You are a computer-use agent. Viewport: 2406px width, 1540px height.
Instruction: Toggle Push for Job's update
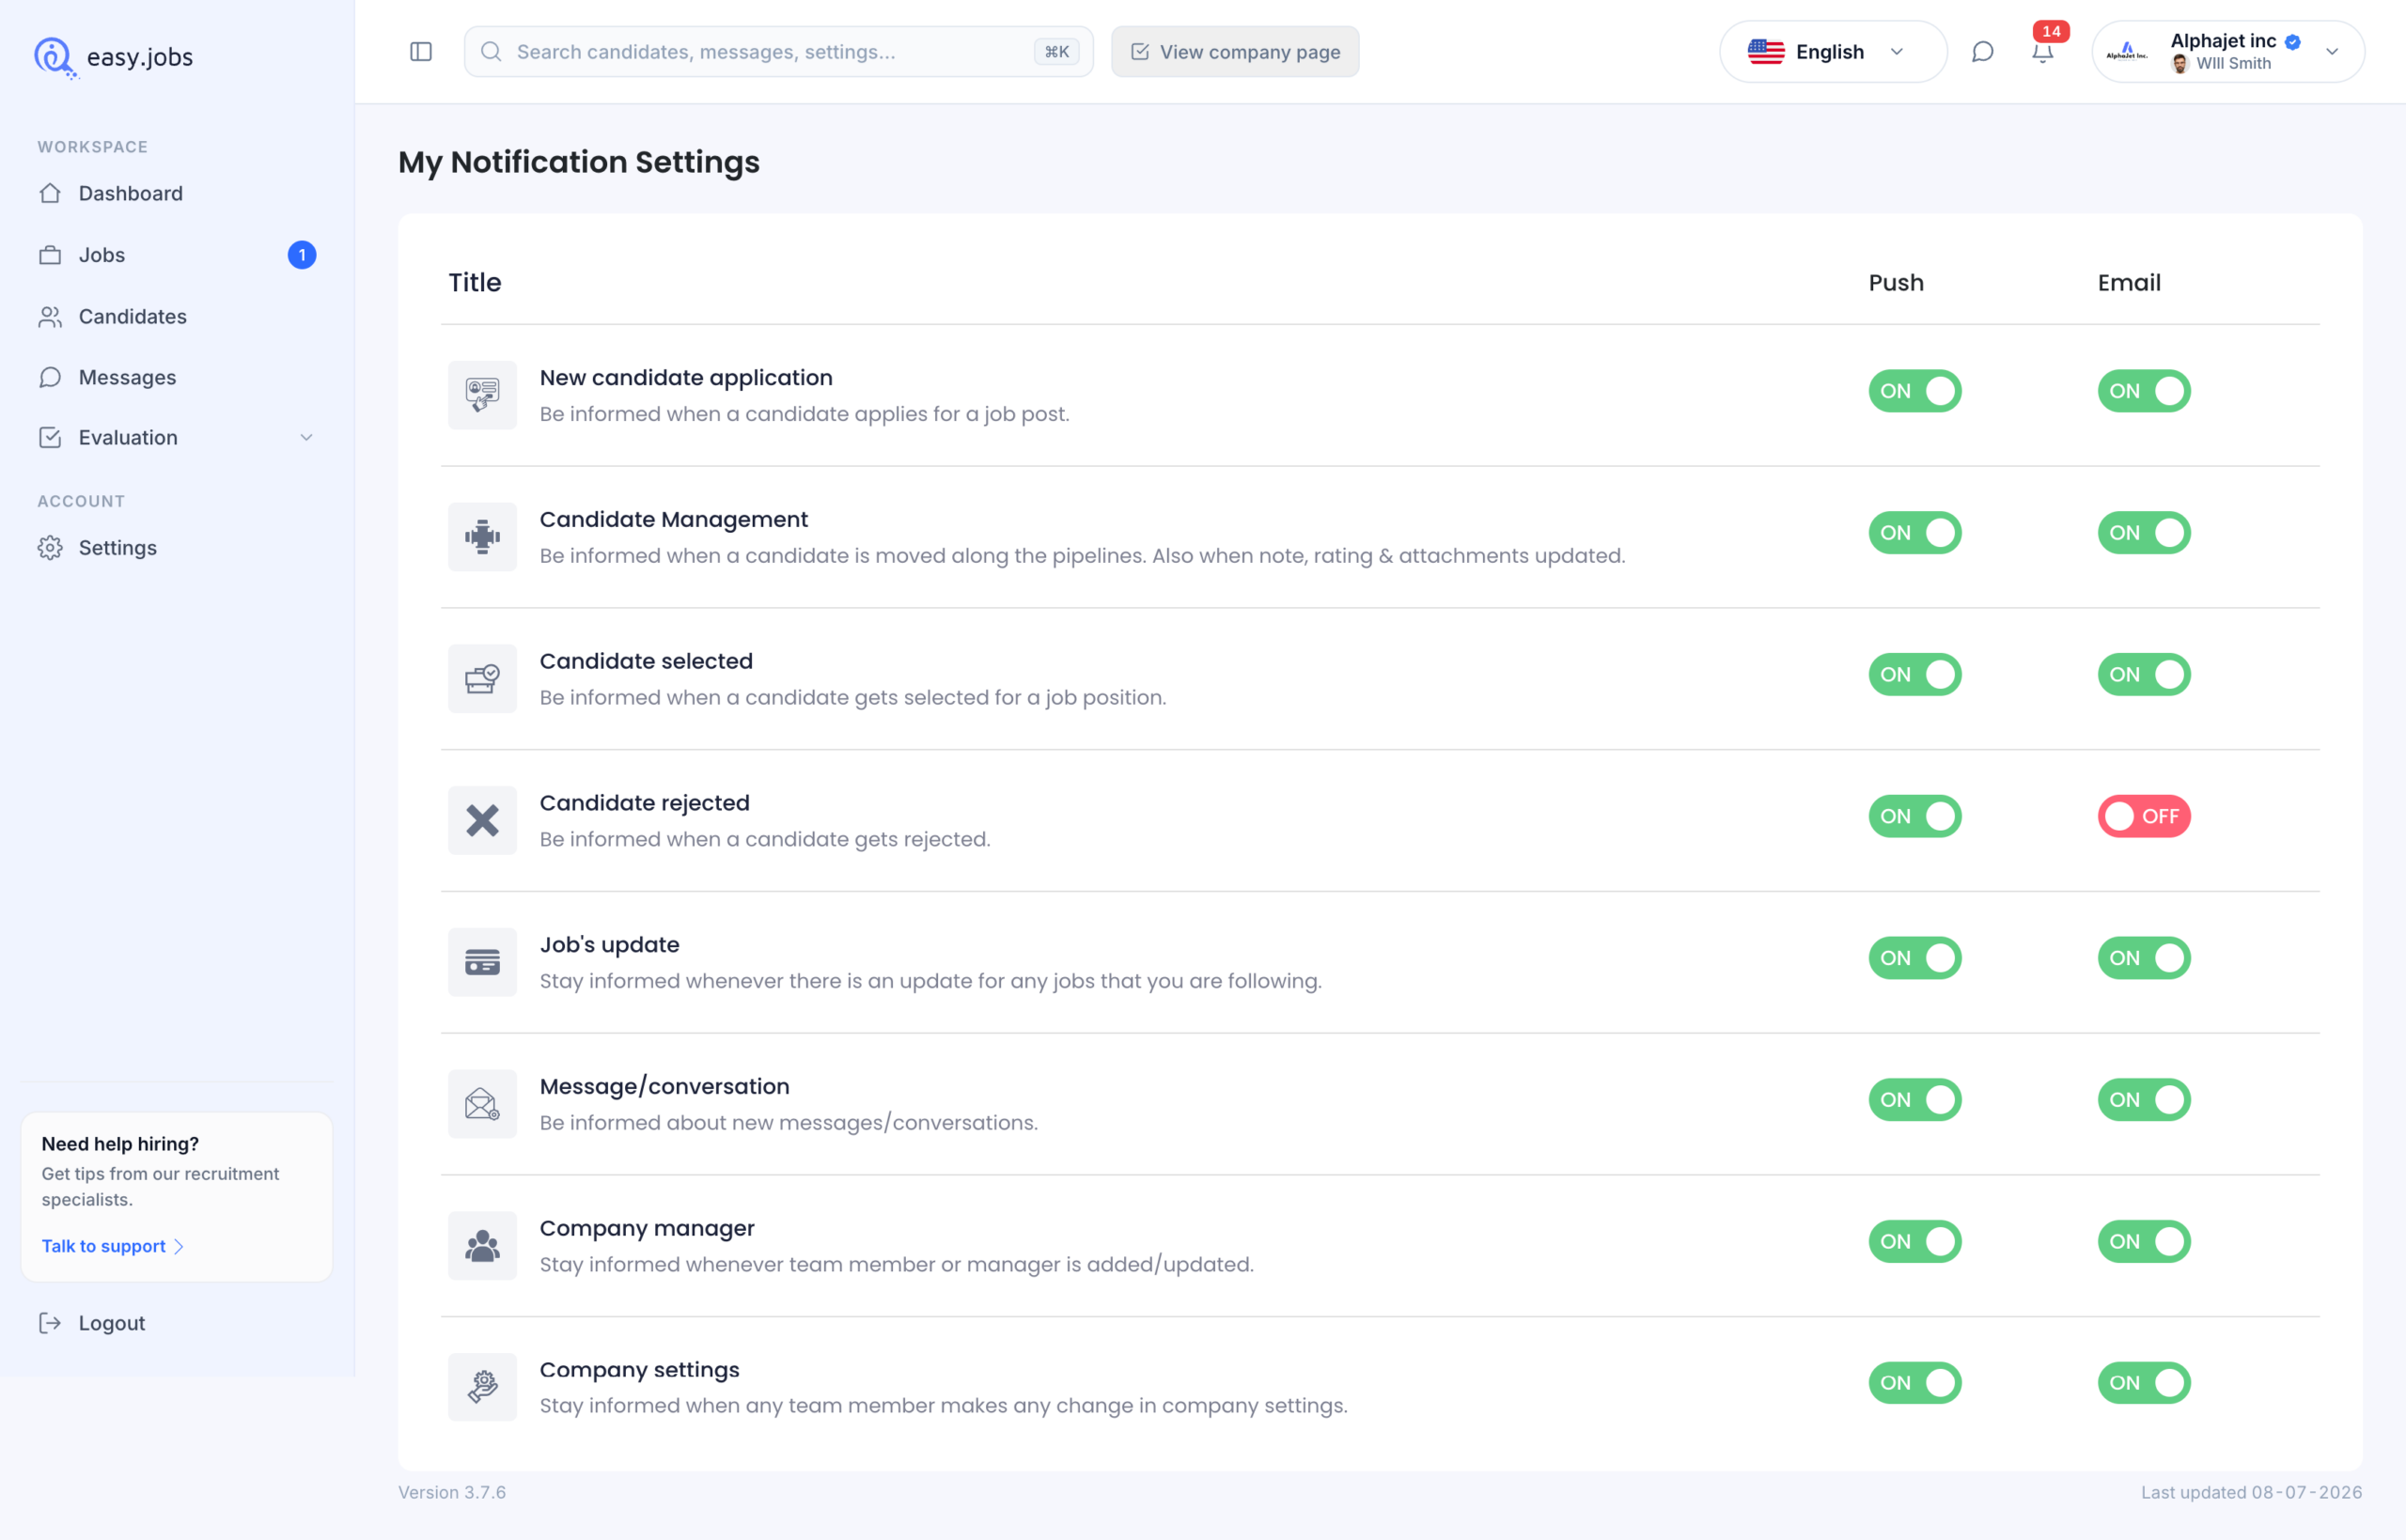[1915, 958]
